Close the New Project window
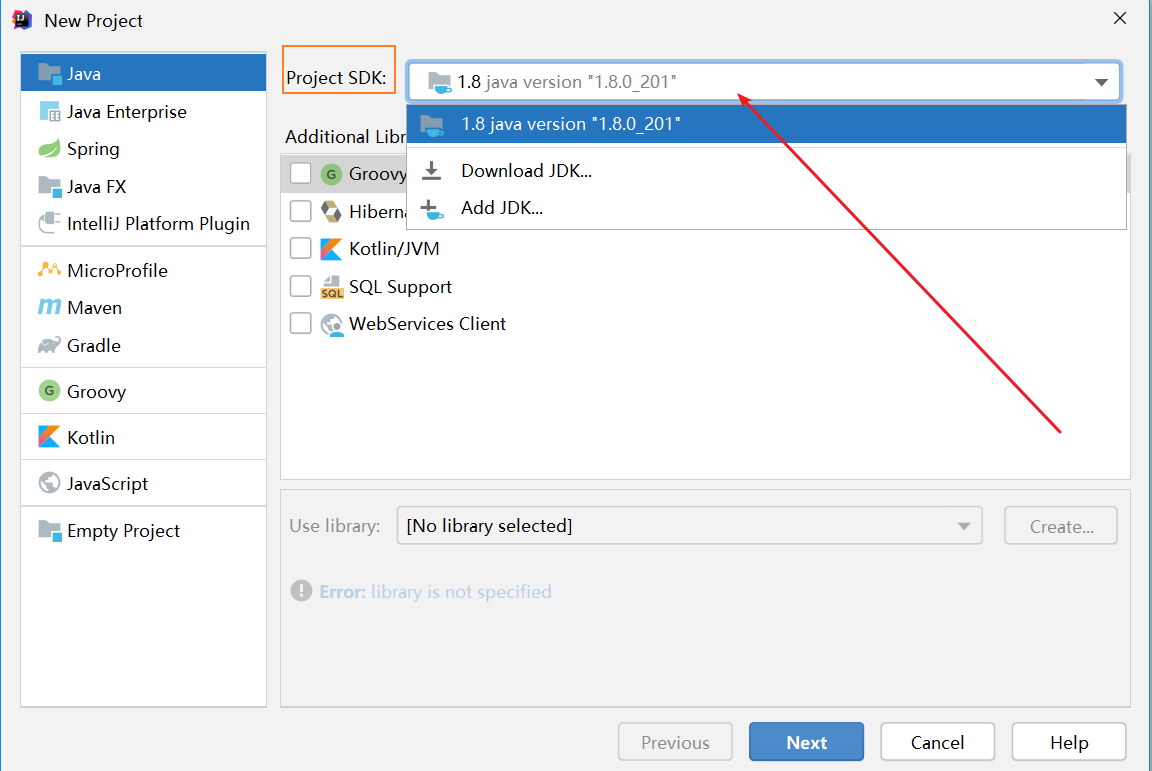 click(x=1120, y=18)
